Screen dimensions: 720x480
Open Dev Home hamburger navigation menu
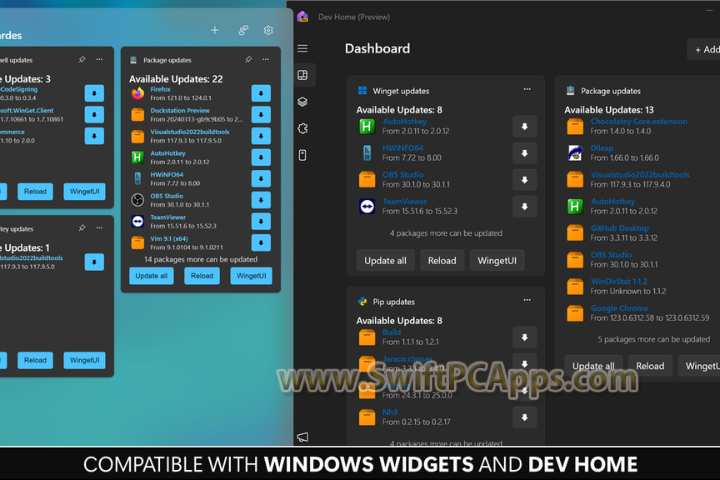coord(303,48)
